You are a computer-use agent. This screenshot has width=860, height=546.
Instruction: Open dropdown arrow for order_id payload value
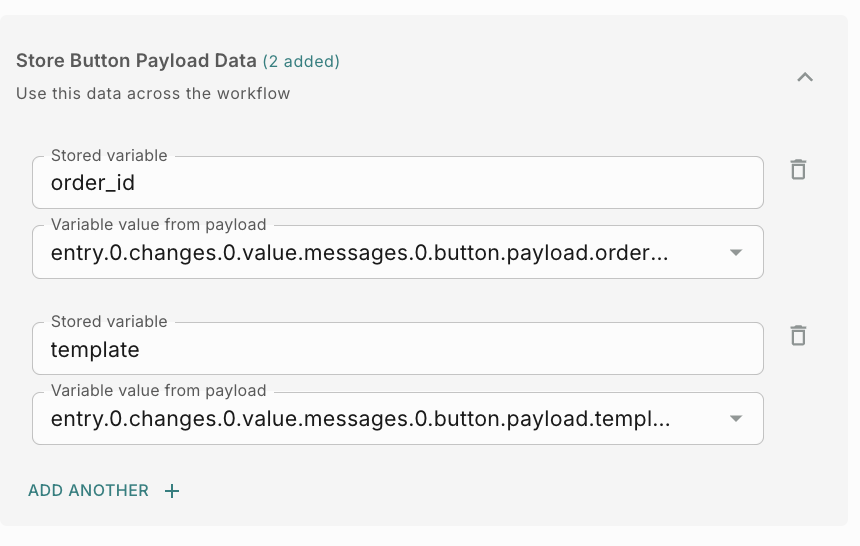(x=736, y=253)
